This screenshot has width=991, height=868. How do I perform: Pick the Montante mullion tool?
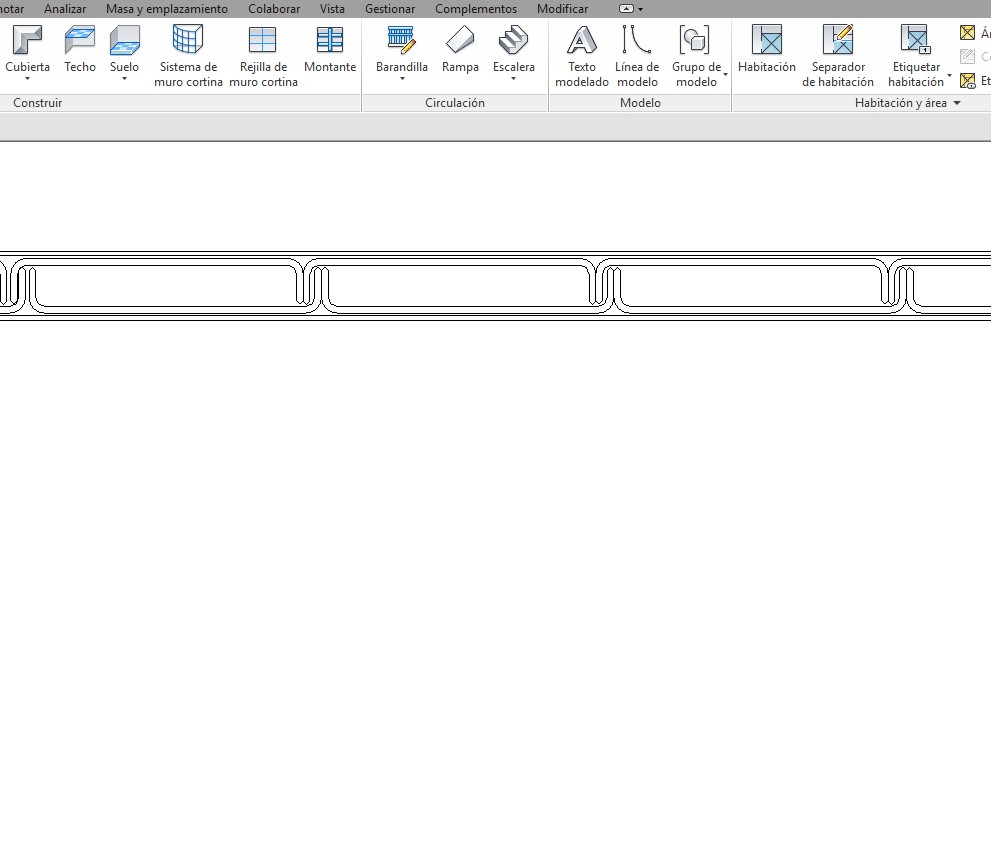pos(329,50)
